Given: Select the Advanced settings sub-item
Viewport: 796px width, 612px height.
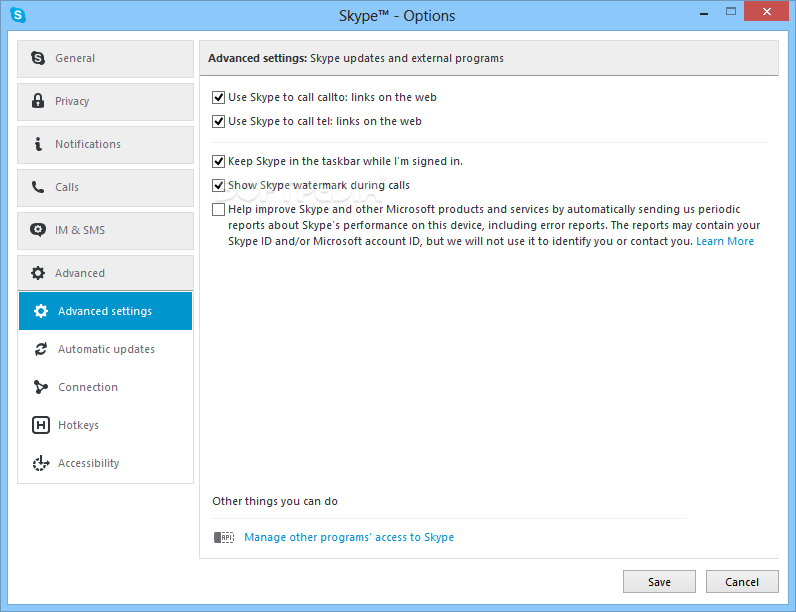Looking at the screenshot, I should pyautogui.click(x=106, y=311).
